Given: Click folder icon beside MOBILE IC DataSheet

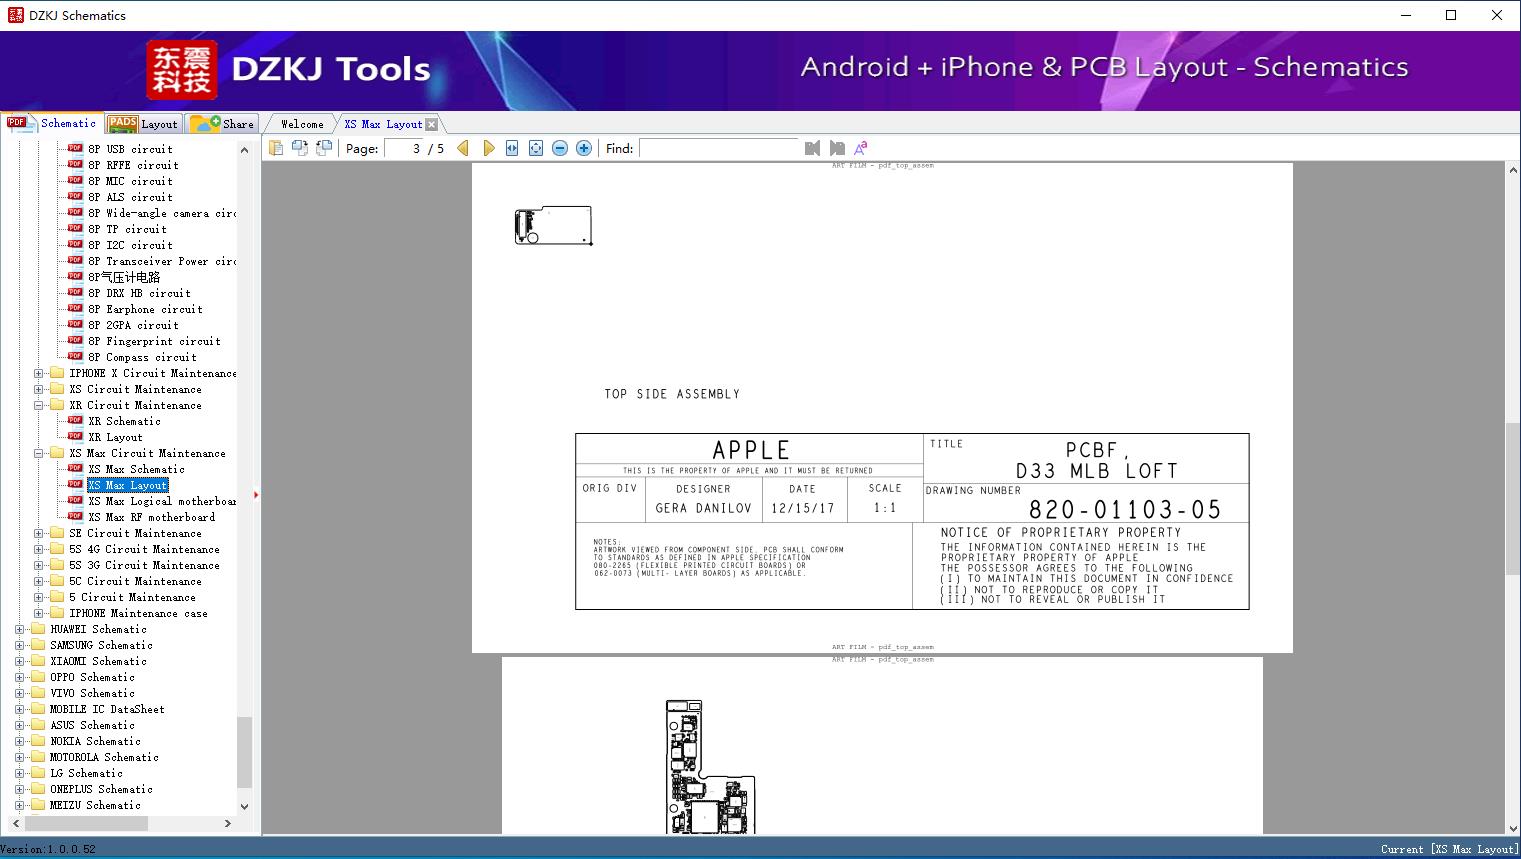Looking at the screenshot, I should [x=38, y=709].
